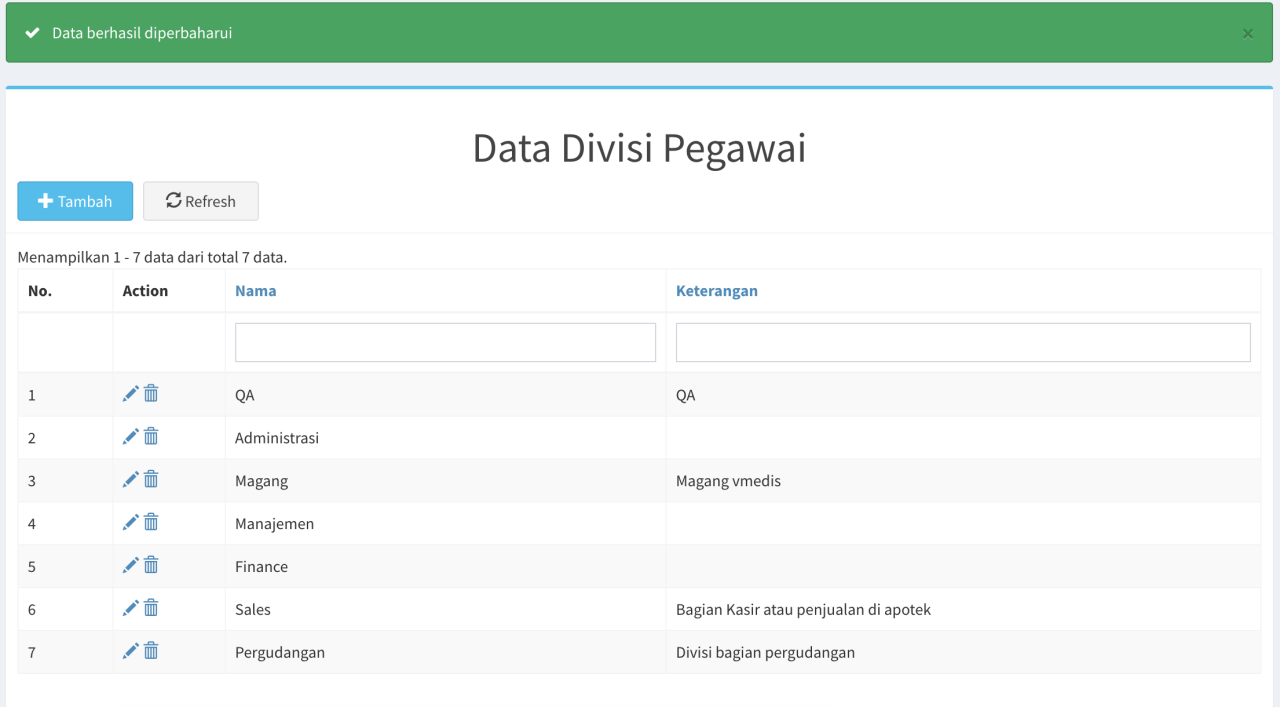
Task: Select the 'Sales' name cell
Action: point(445,610)
